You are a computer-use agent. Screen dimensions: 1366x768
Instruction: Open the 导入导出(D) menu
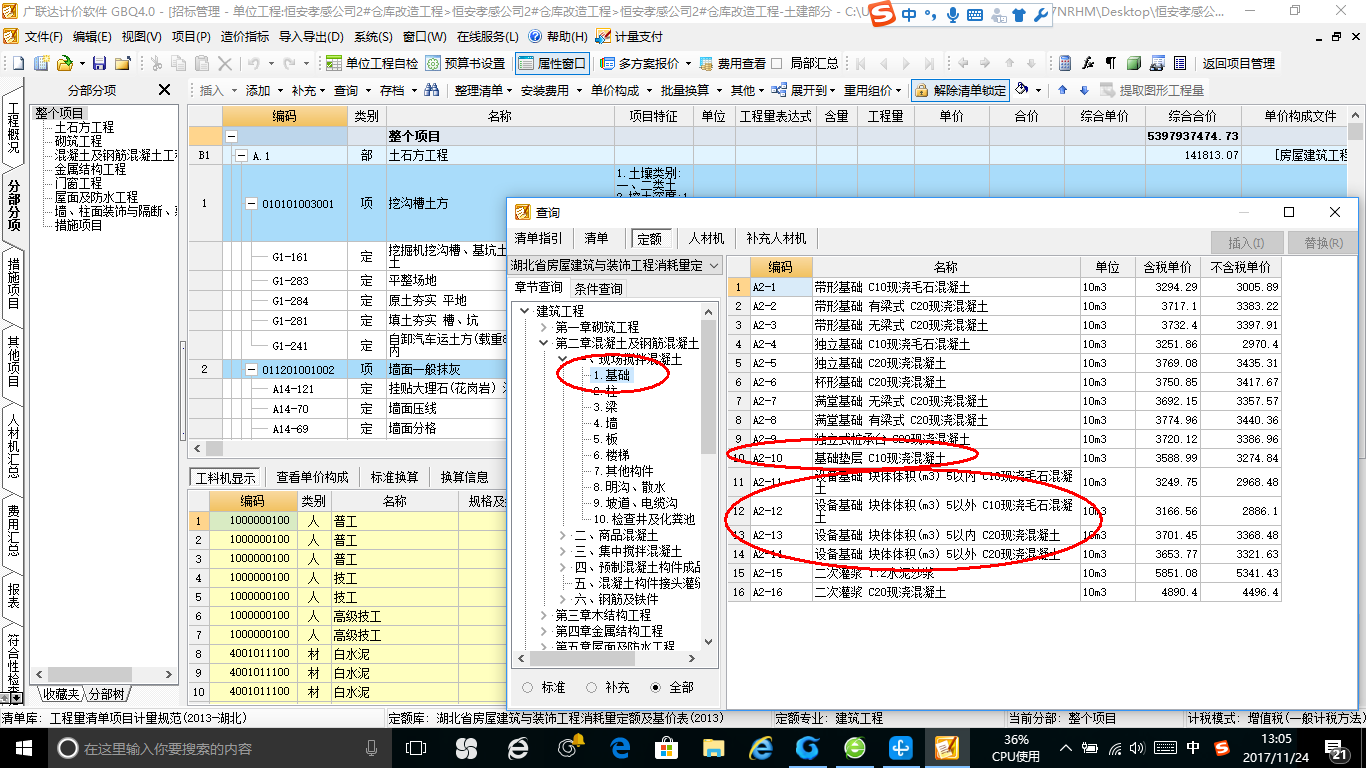(x=311, y=36)
